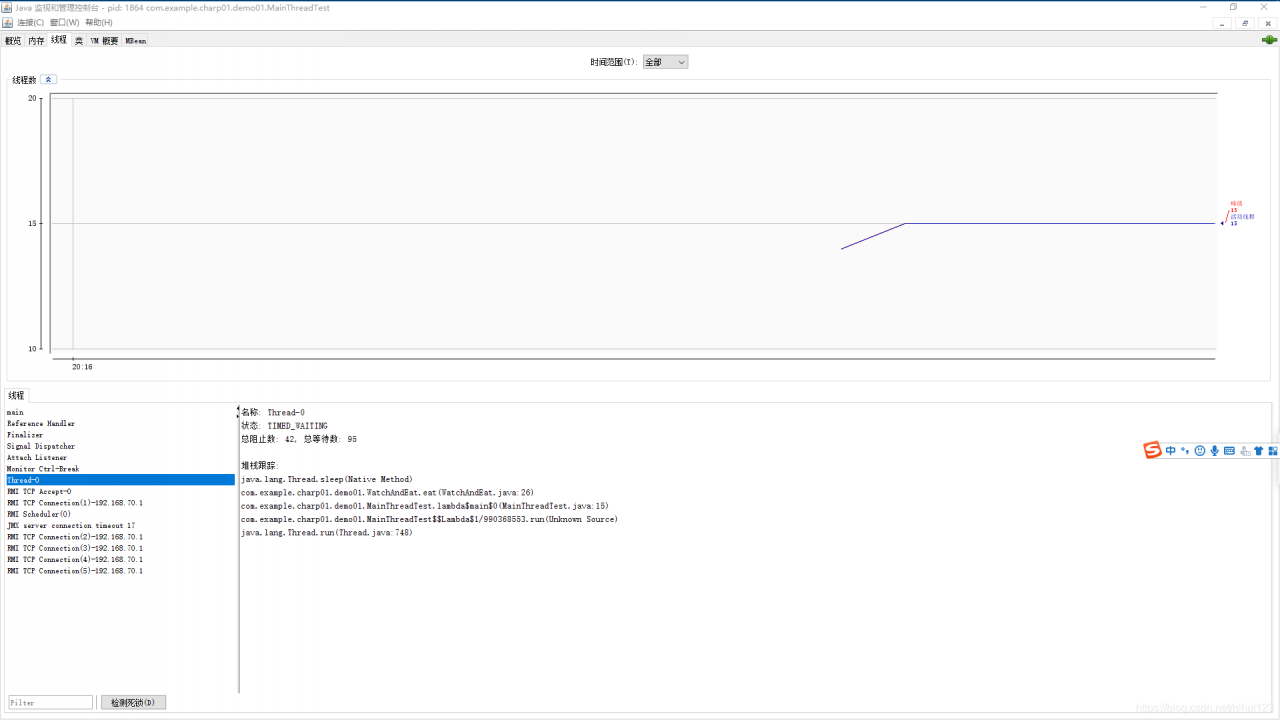
Task: Click the Sogou input method logo icon
Action: click(1152, 451)
